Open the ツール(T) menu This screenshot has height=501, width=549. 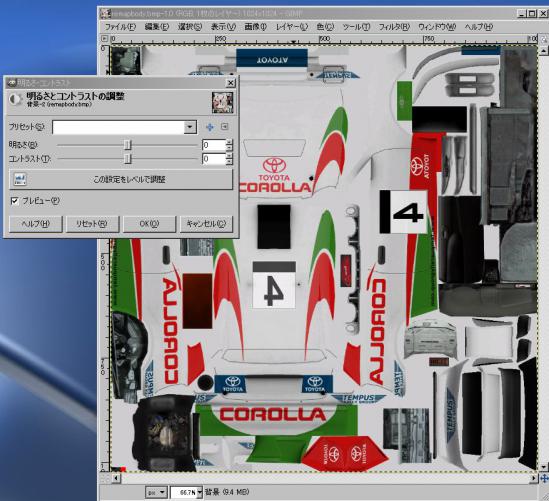[x=356, y=27]
